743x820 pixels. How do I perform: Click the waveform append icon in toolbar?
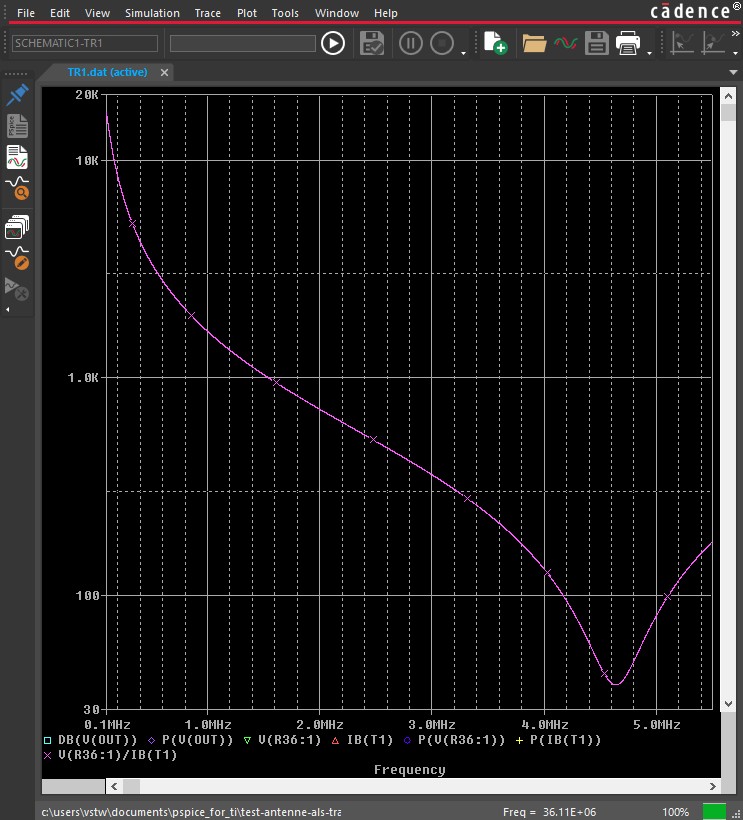(x=566, y=43)
